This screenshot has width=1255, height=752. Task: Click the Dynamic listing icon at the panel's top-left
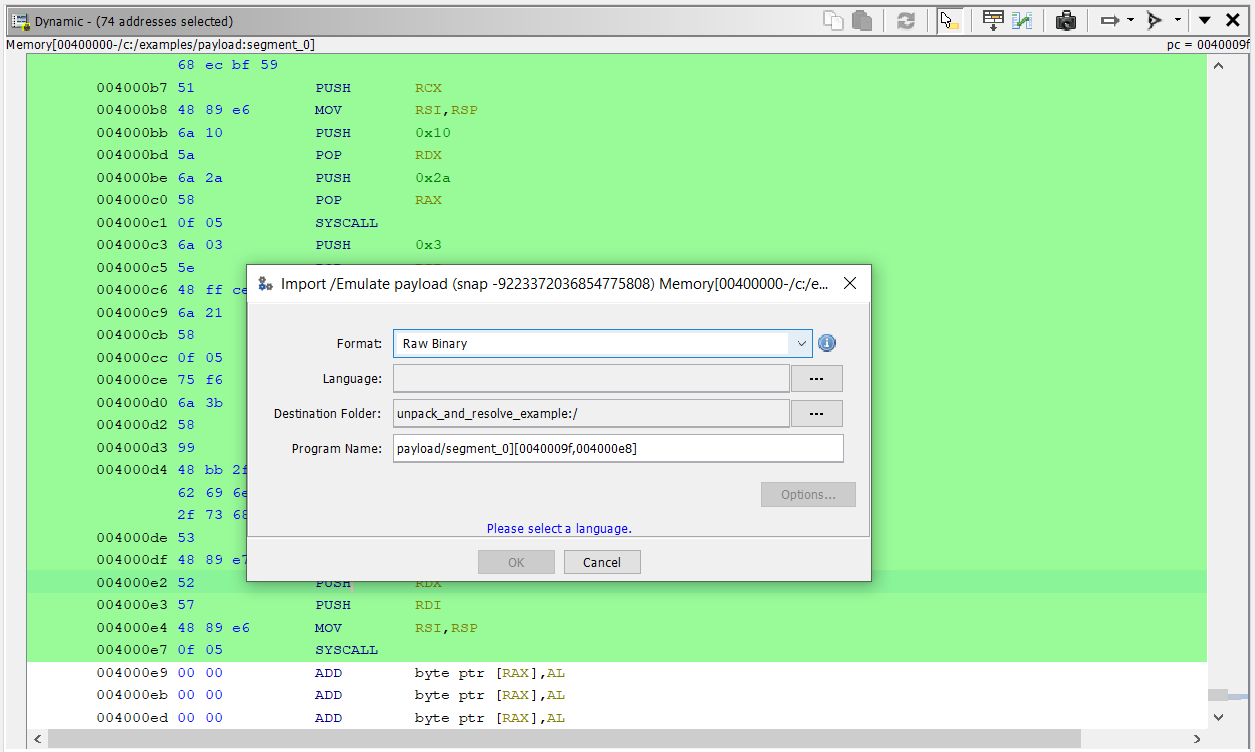point(18,19)
